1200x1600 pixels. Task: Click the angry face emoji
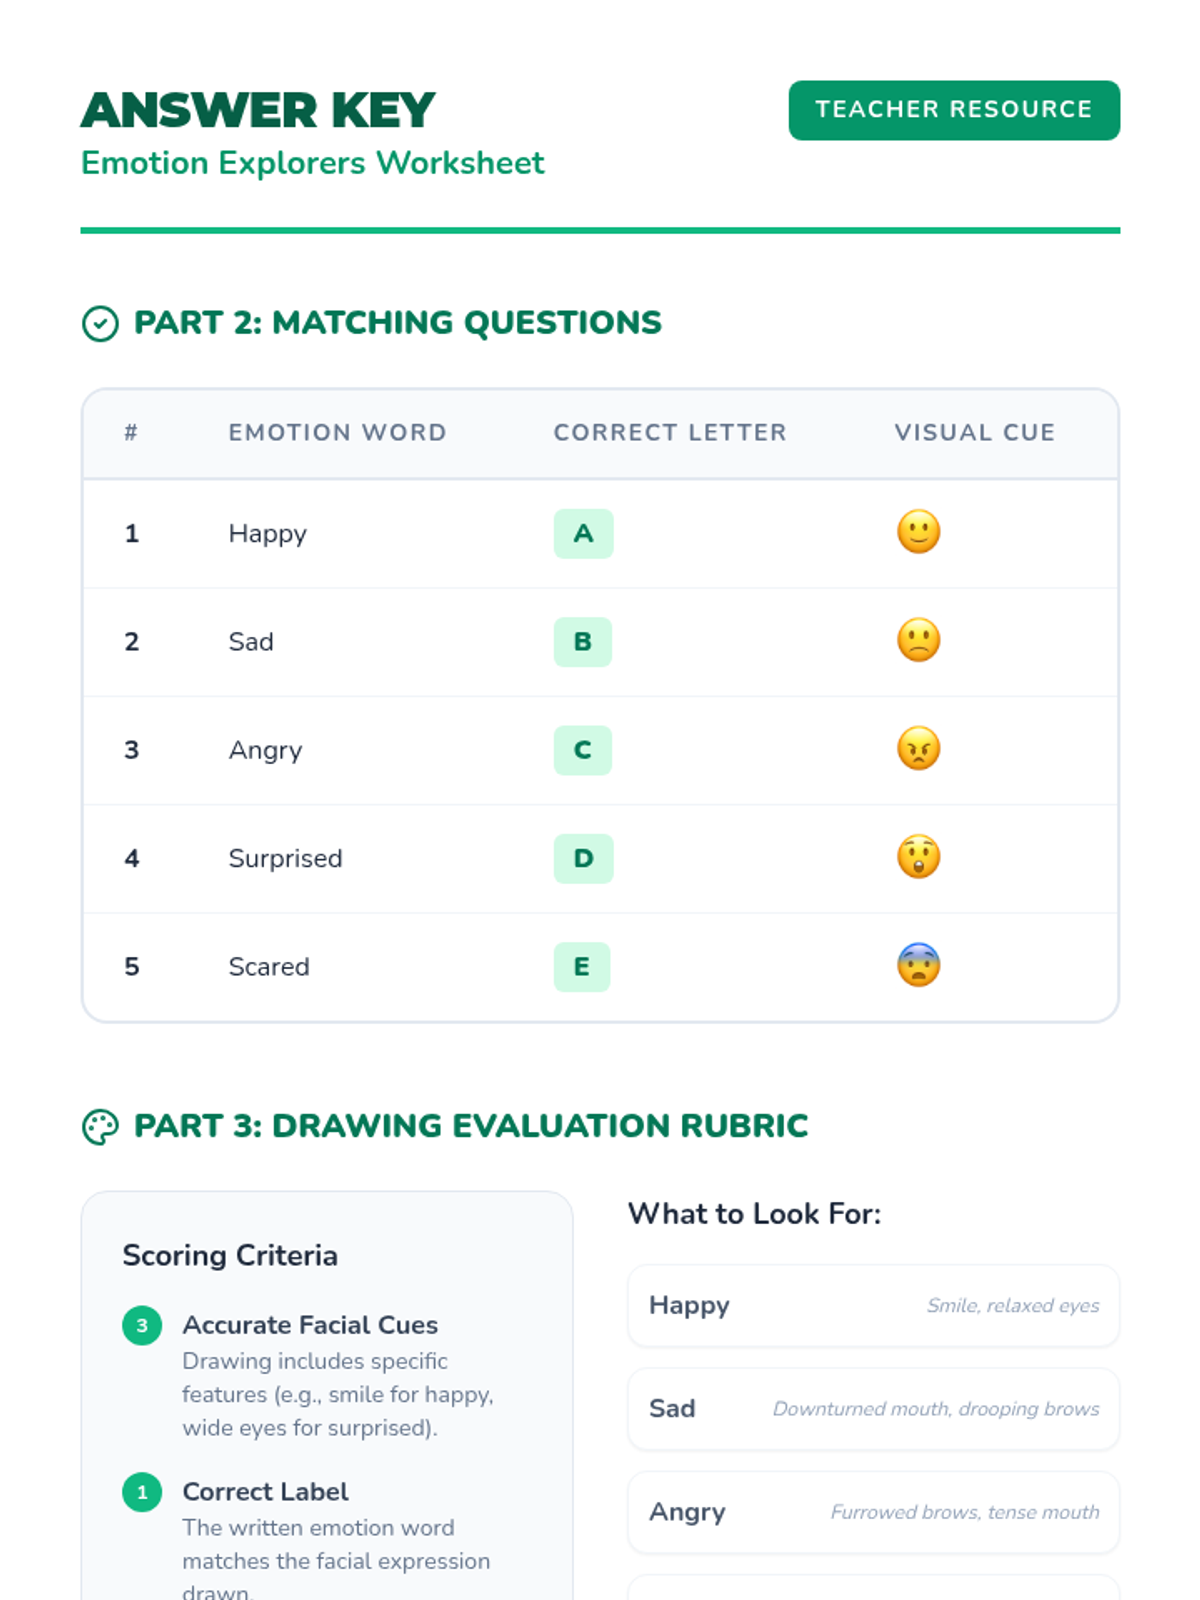(x=918, y=749)
